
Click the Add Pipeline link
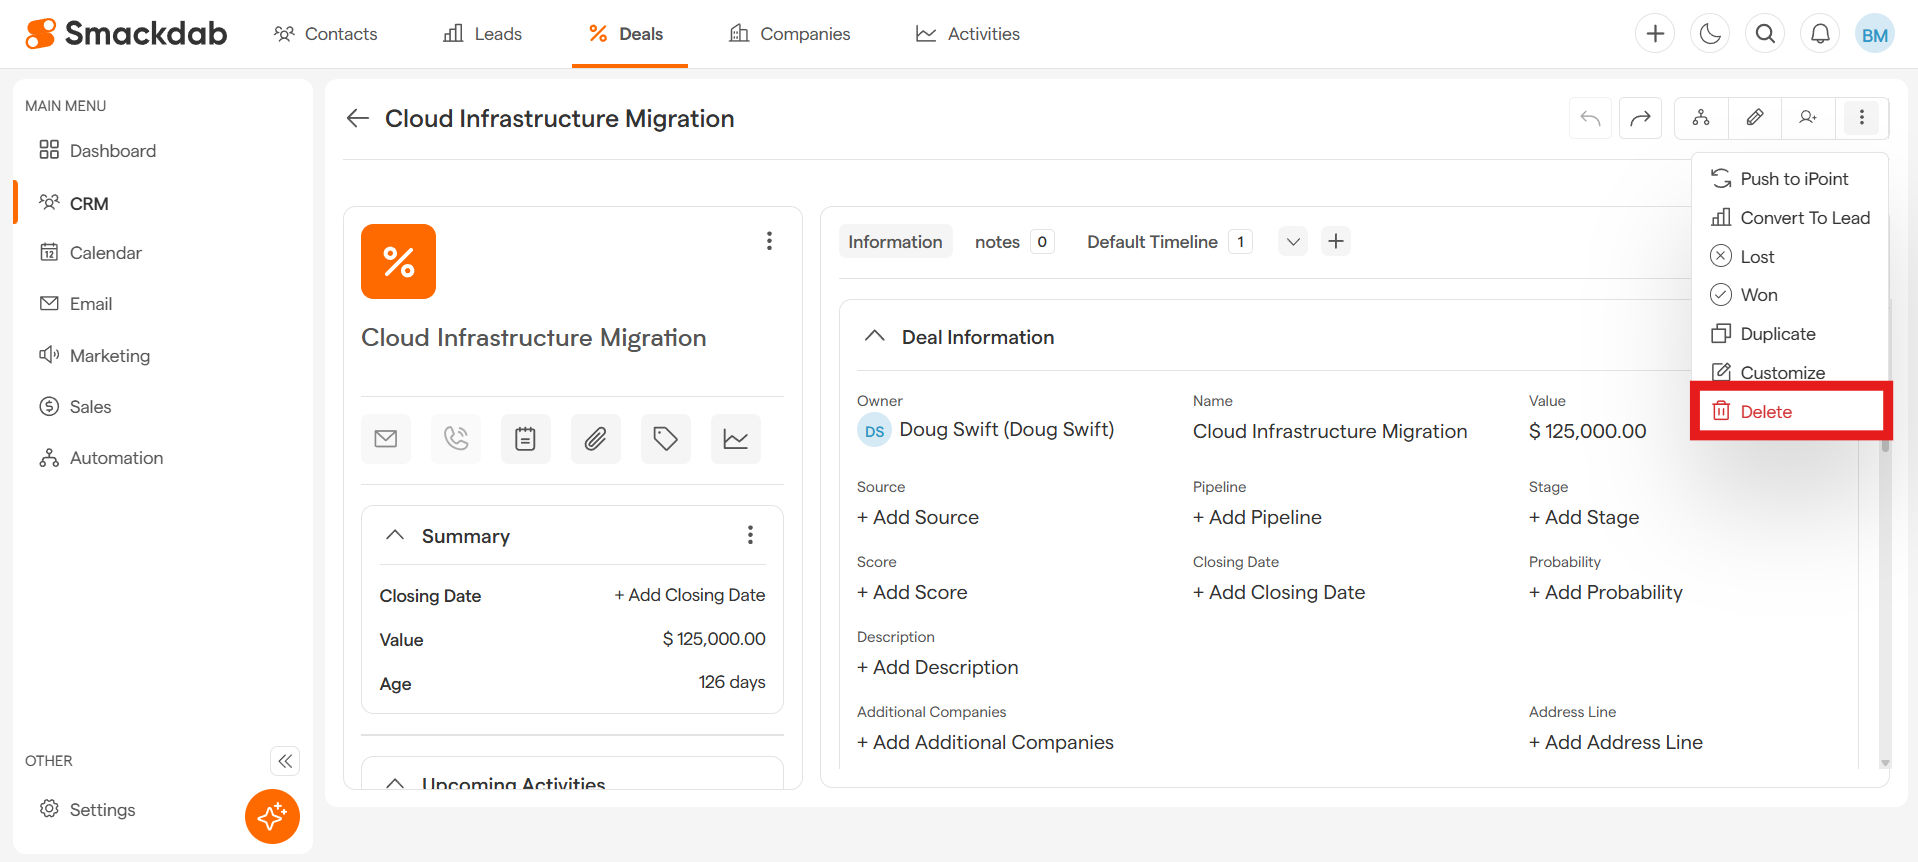pyautogui.click(x=1257, y=517)
